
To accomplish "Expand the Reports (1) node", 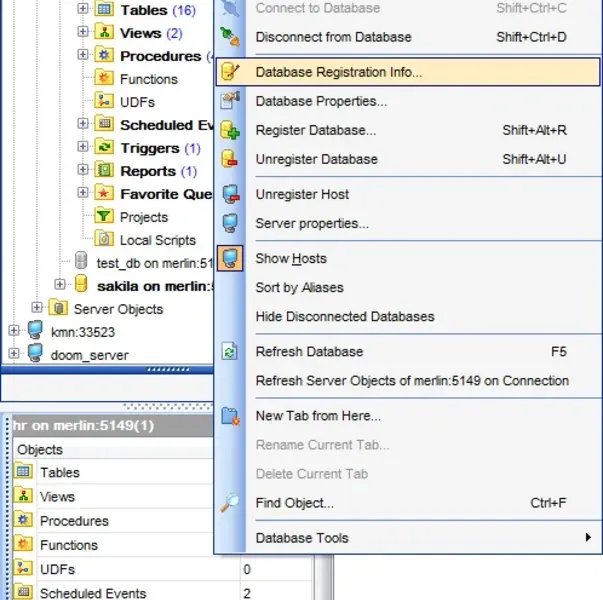I will pyautogui.click(x=83, y=169).
